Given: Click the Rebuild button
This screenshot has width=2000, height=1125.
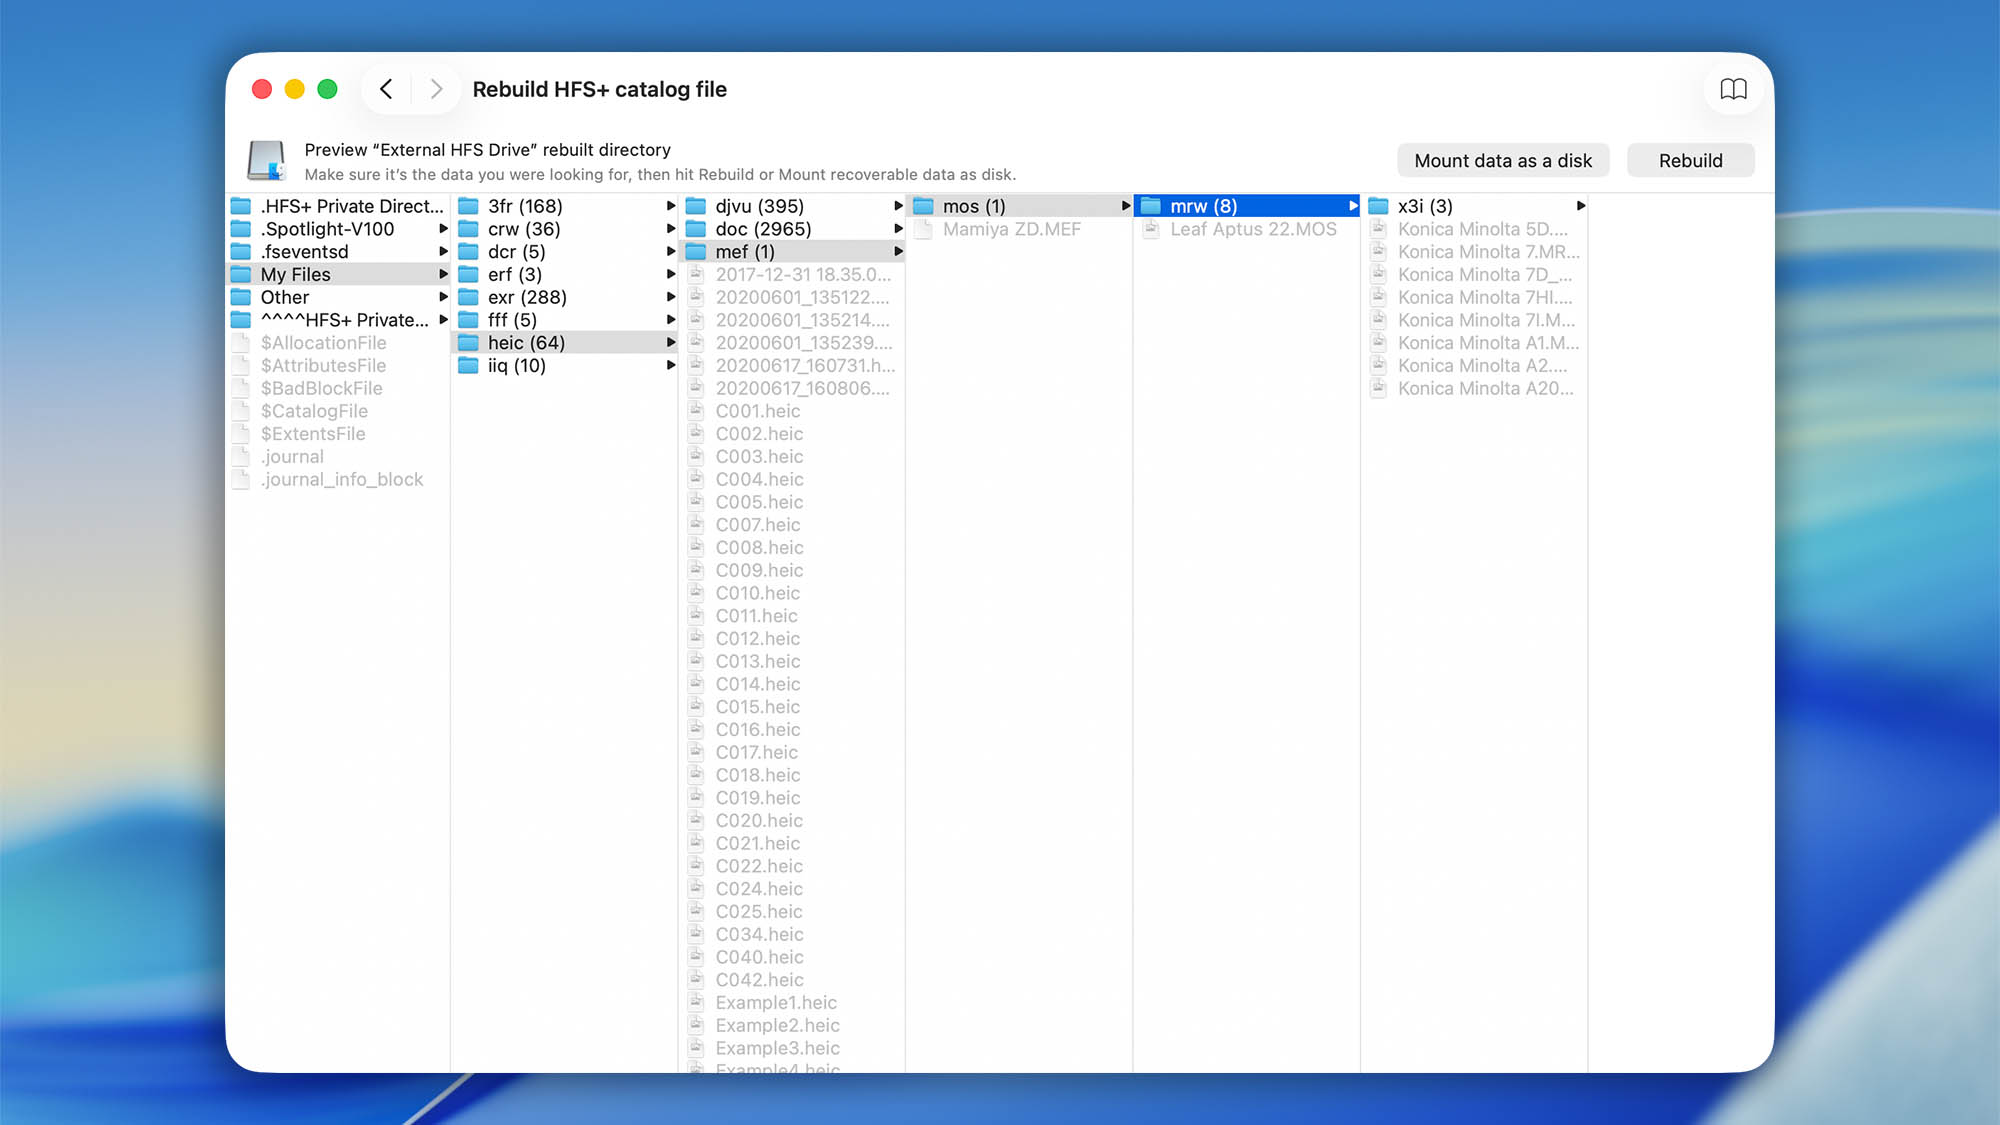Looking at the screenshot, I should [1690, 160].
